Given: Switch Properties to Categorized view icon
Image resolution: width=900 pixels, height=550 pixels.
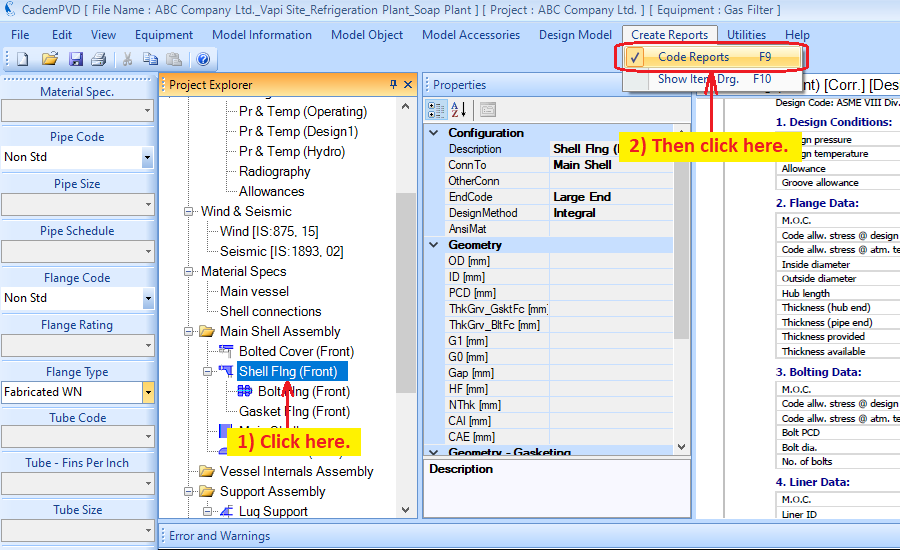Looking at the screenshot, I should coord(437,110).
